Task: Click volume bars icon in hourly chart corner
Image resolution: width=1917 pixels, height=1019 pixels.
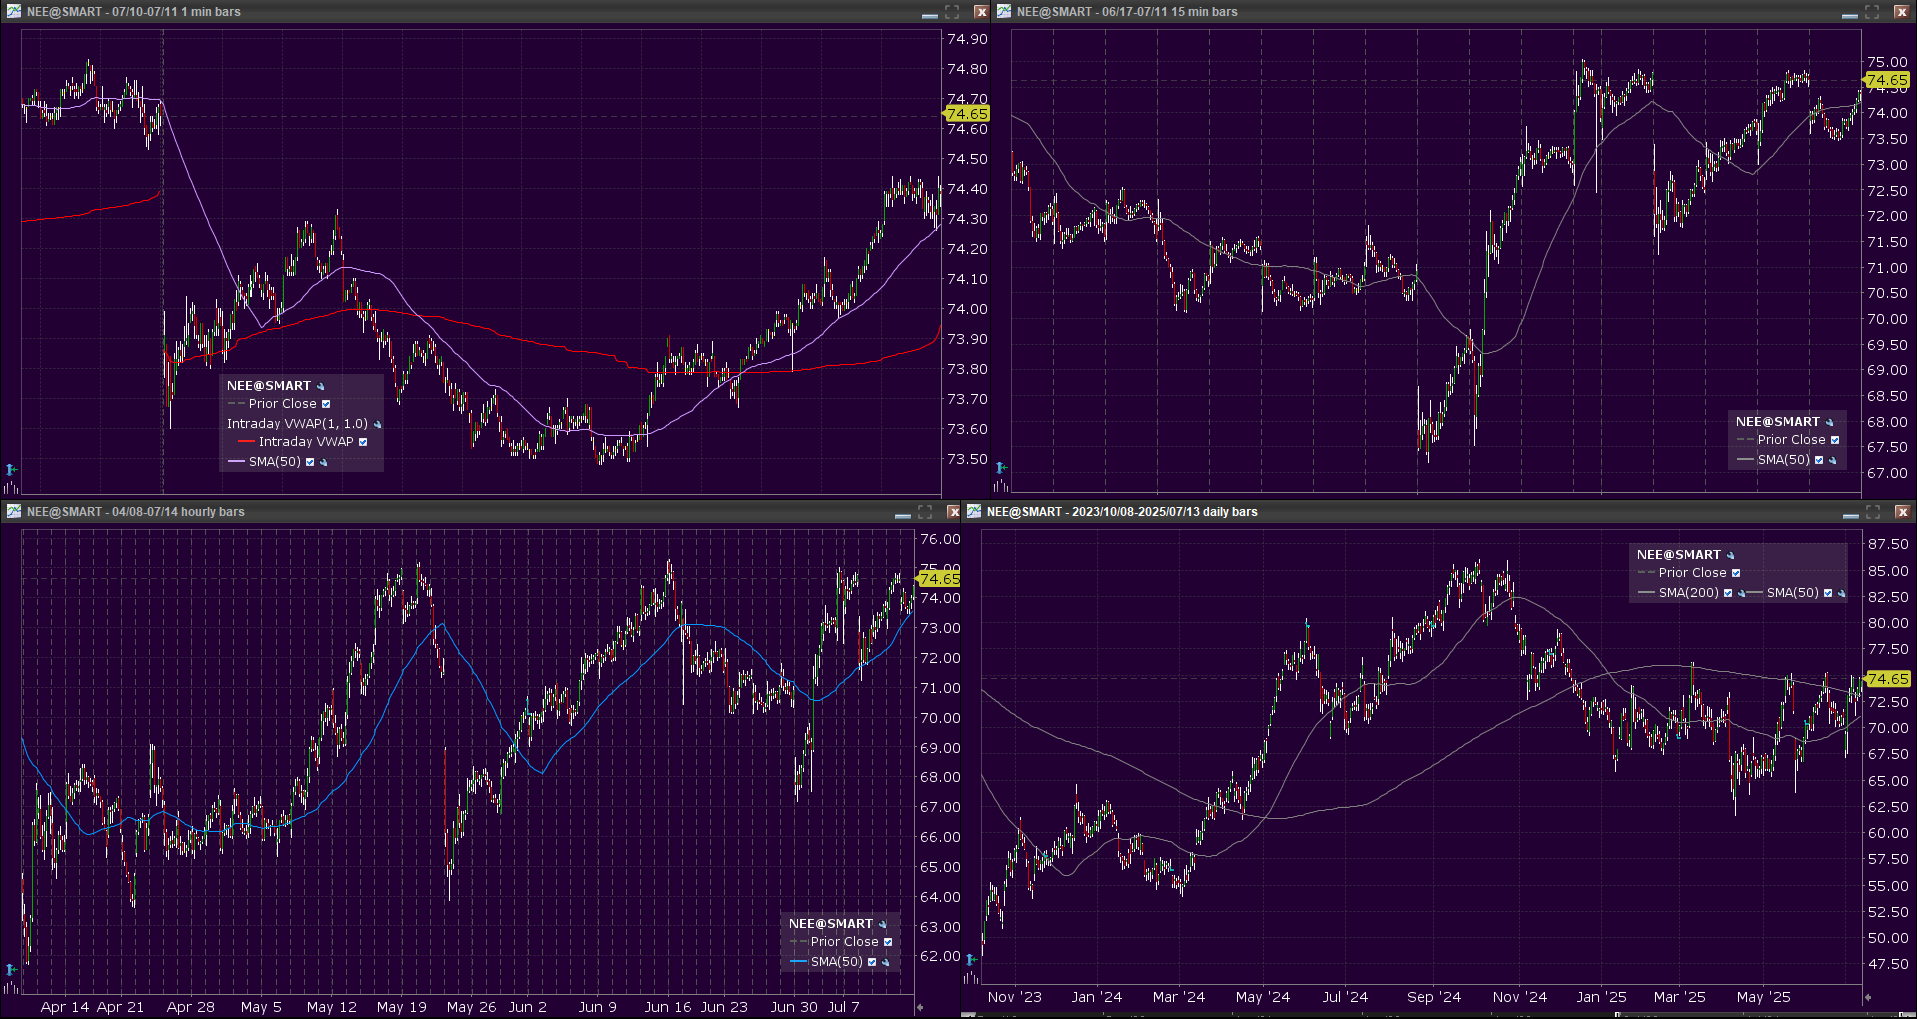Action: tap(11, 987)
